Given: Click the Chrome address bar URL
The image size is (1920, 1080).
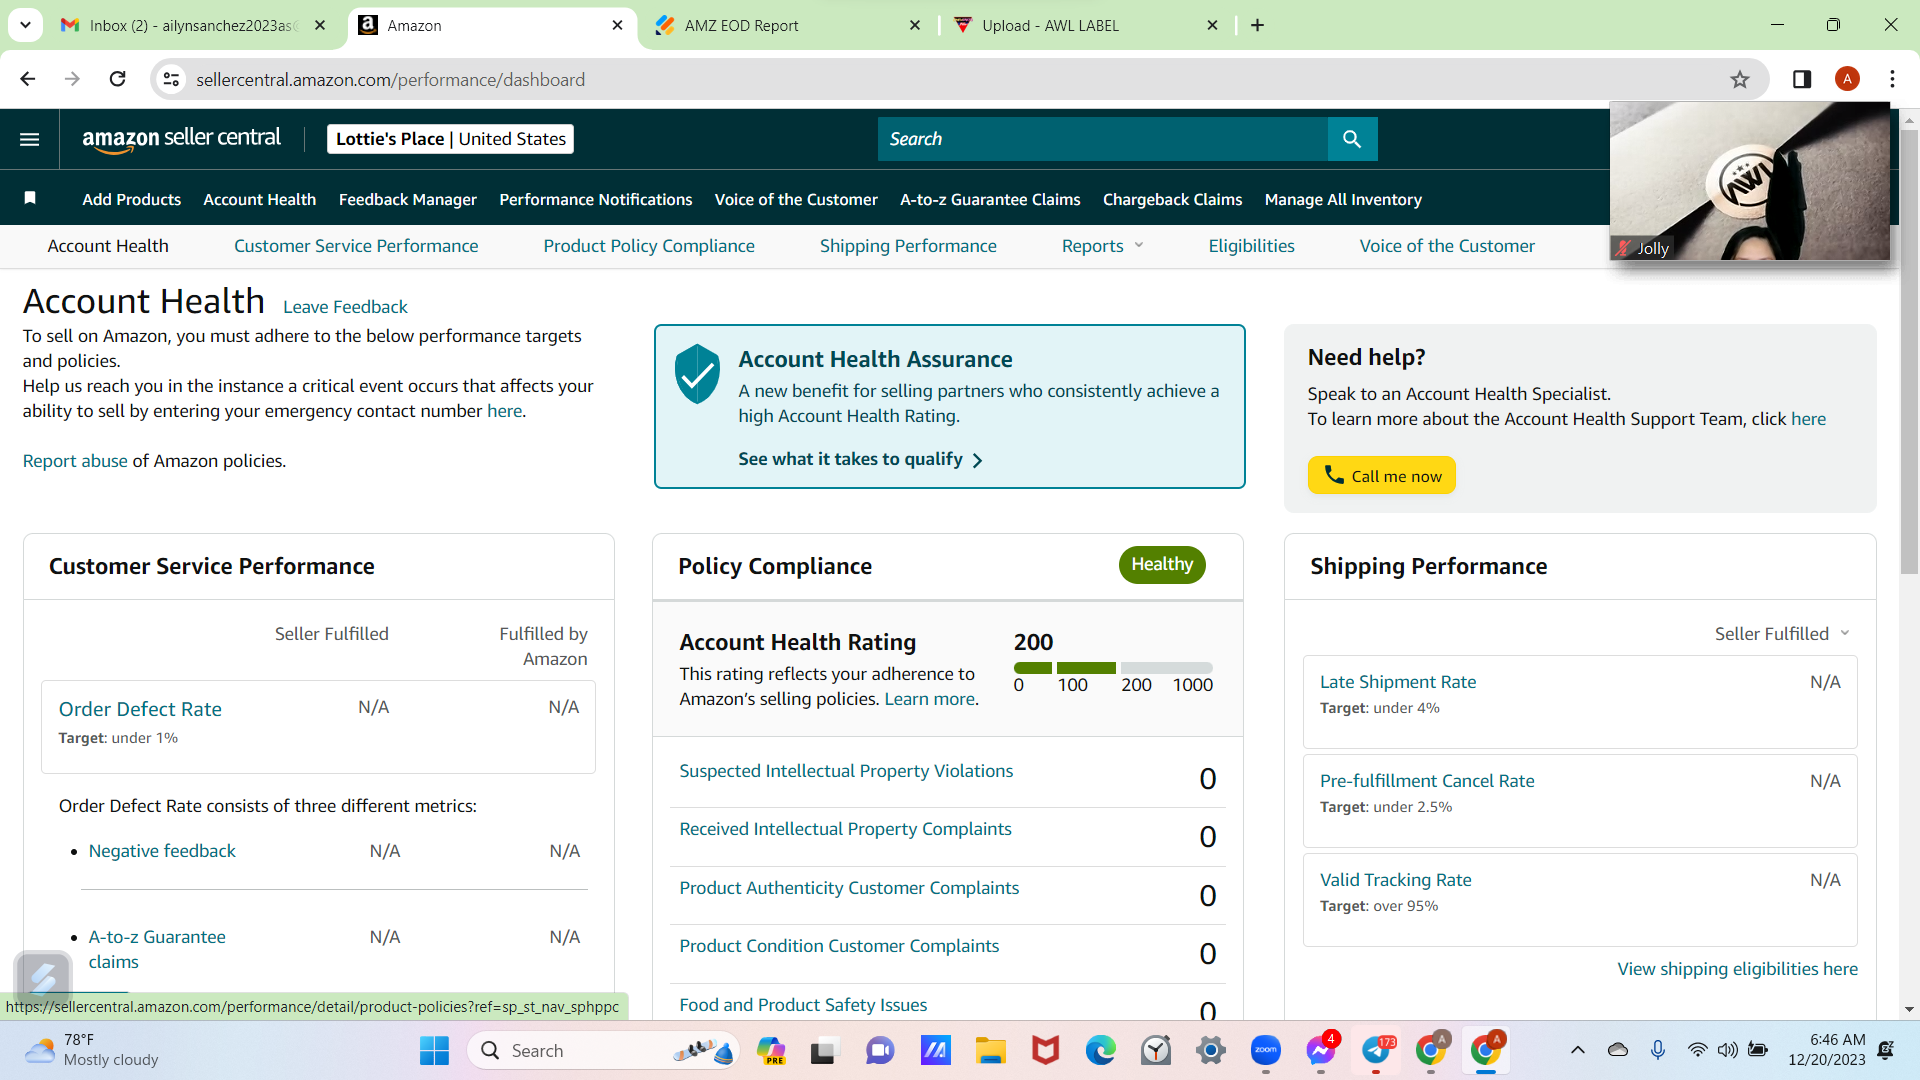Looking at the screenshot, I should [x=390, y=80].
